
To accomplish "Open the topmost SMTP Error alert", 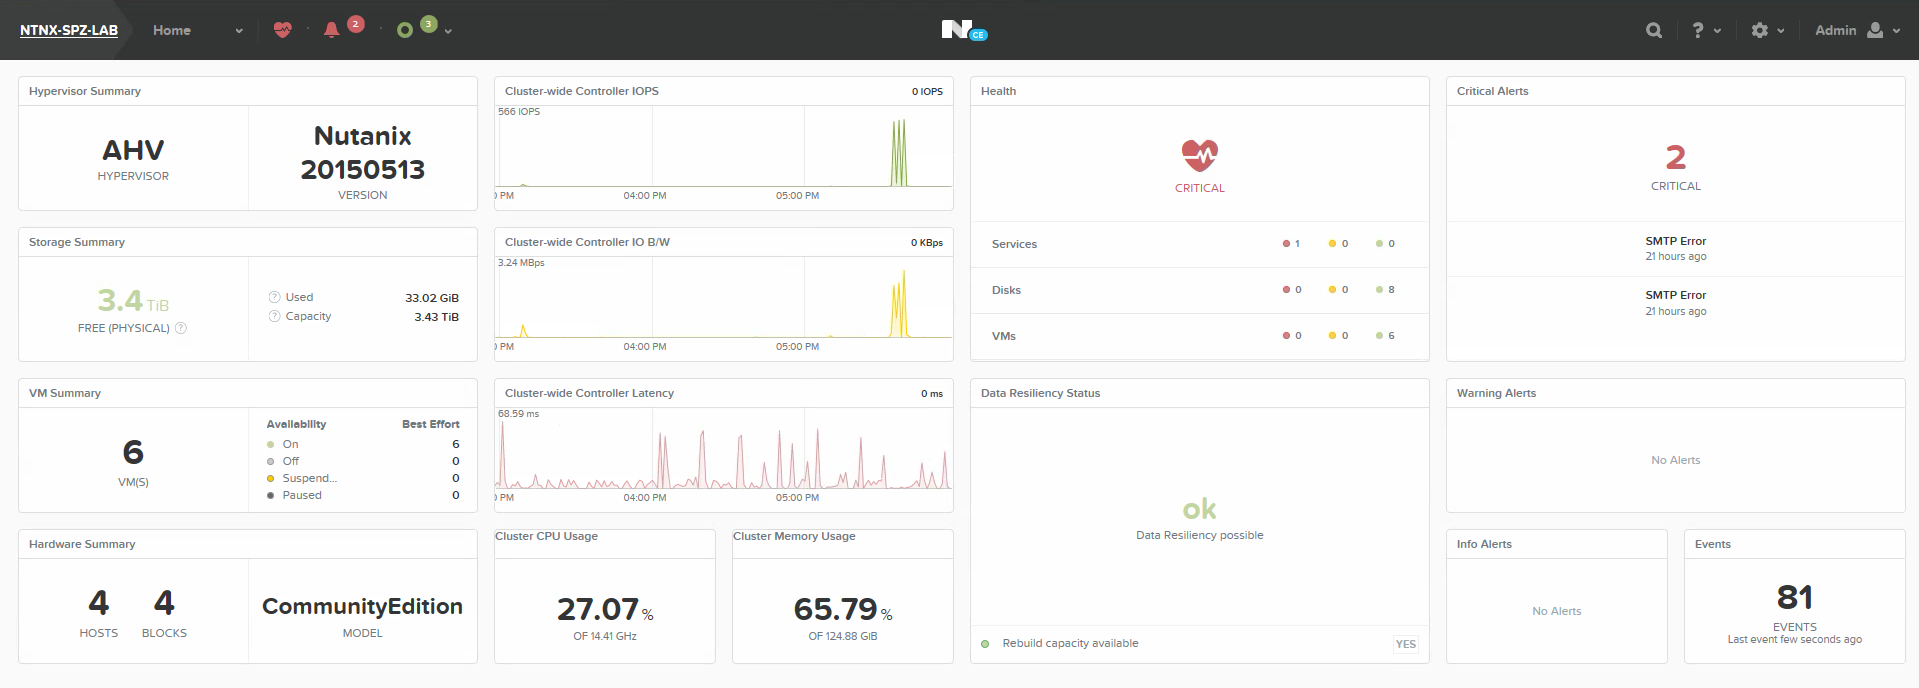I will point(1675,241).
